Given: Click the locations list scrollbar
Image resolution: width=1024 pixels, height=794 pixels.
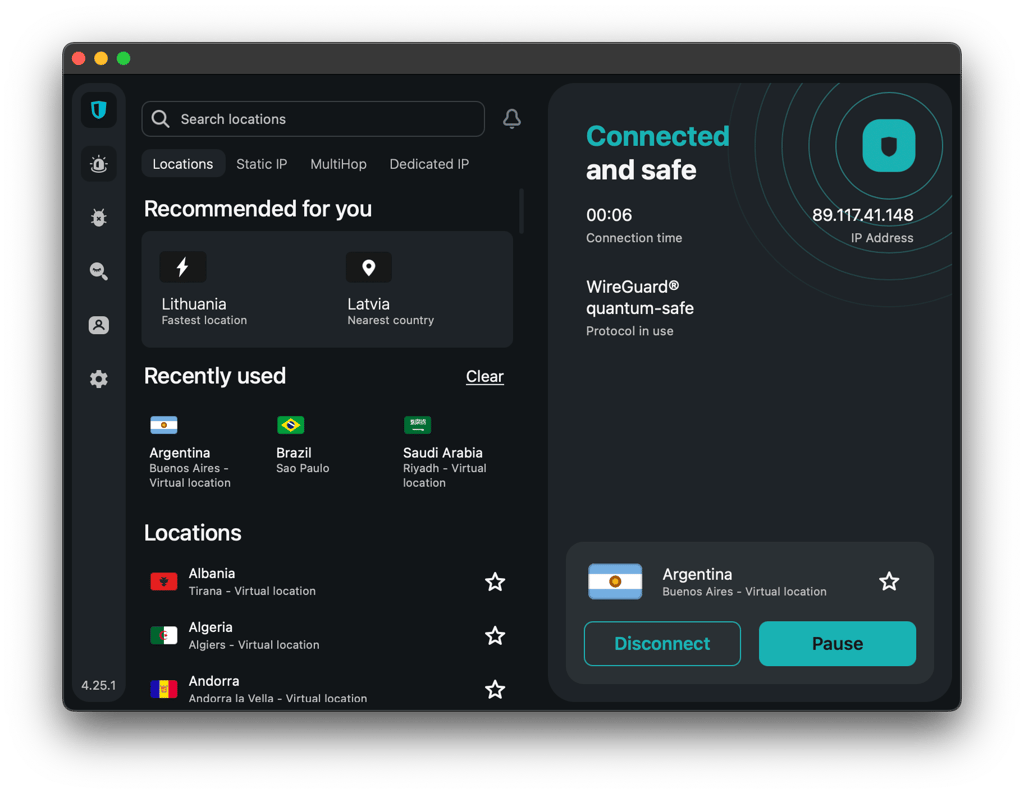Looking at the screenshot, I should click(521, 211).
